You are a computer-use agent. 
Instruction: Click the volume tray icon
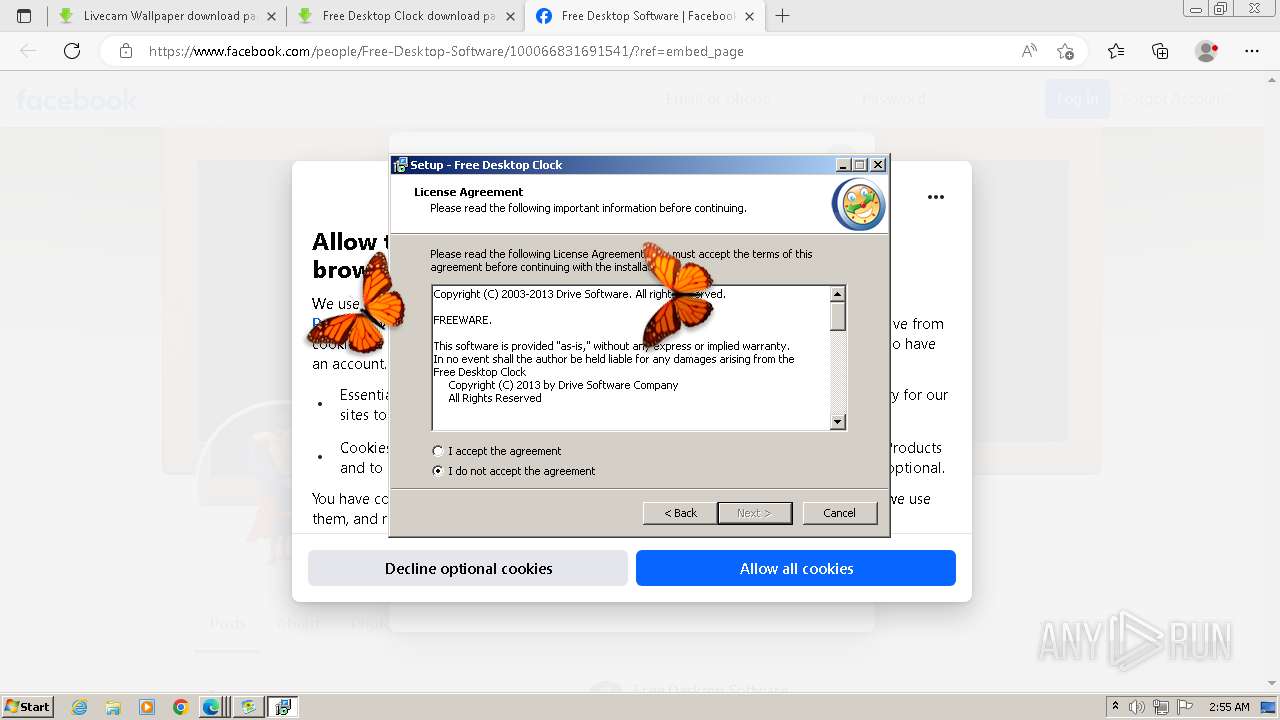[1138, 707]
